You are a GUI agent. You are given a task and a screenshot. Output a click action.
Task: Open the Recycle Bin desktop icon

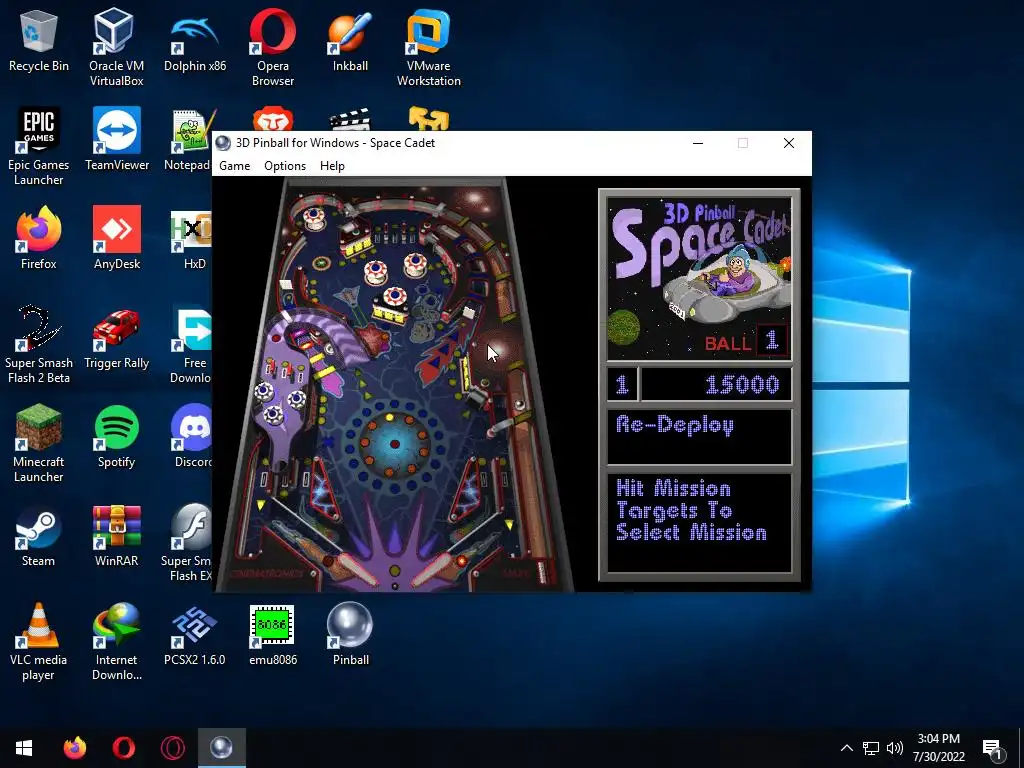pos(39,40)
